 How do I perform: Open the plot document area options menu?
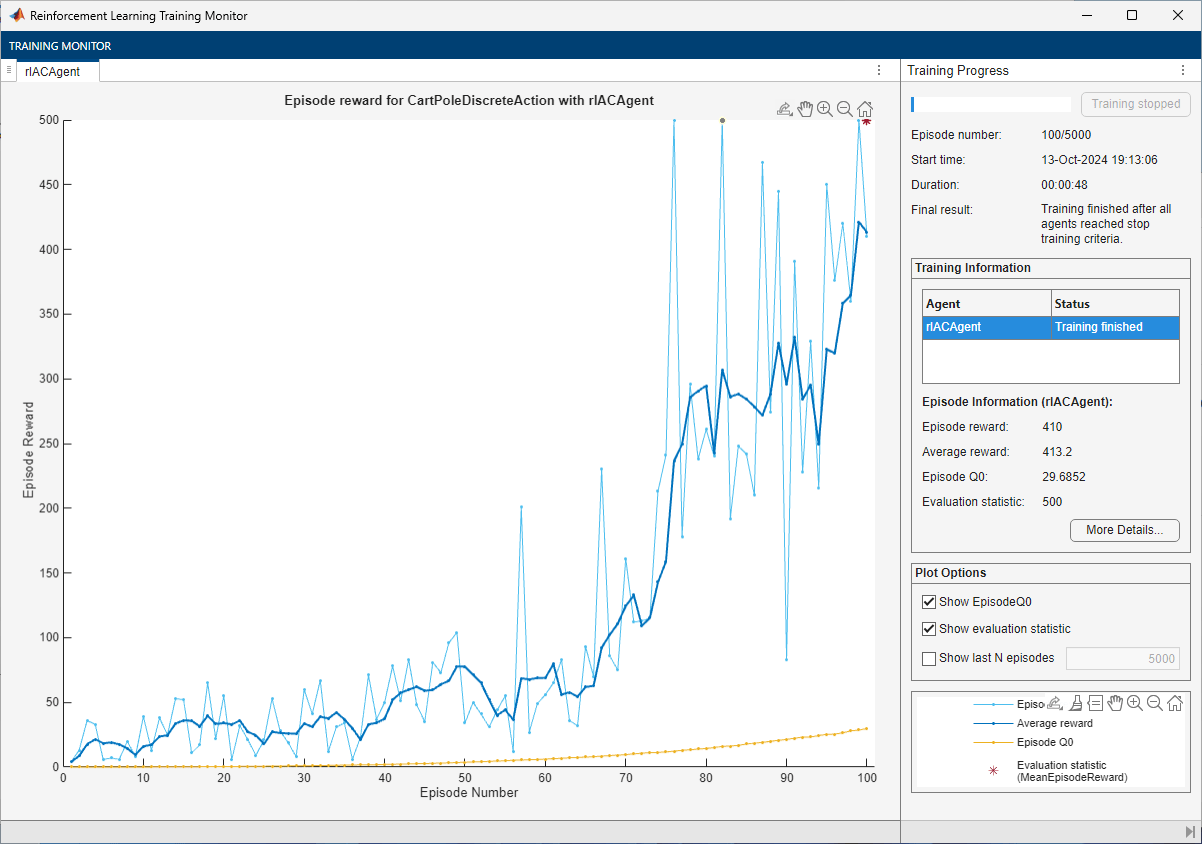click(879, 71)
